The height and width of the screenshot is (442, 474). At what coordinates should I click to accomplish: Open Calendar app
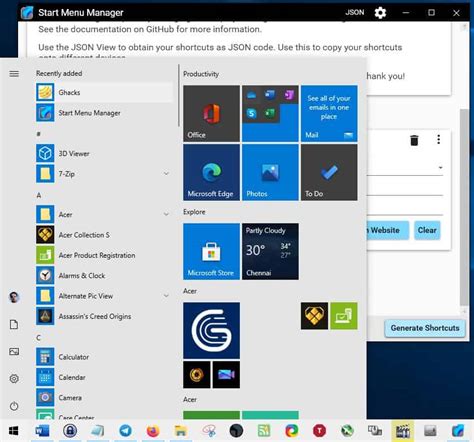click(x=104, y=377)
